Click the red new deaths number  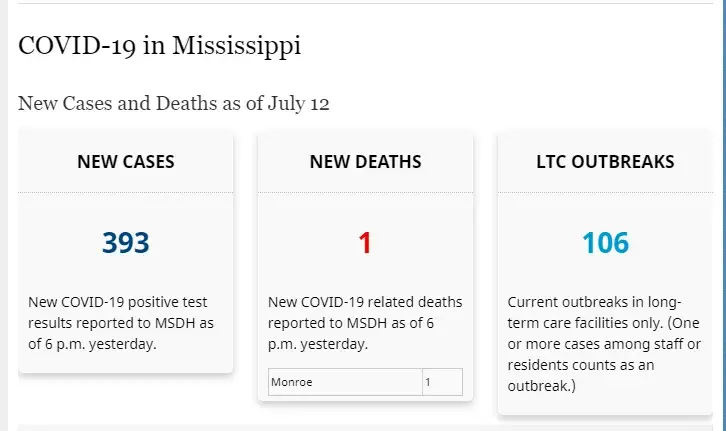(x=365, y=243)
